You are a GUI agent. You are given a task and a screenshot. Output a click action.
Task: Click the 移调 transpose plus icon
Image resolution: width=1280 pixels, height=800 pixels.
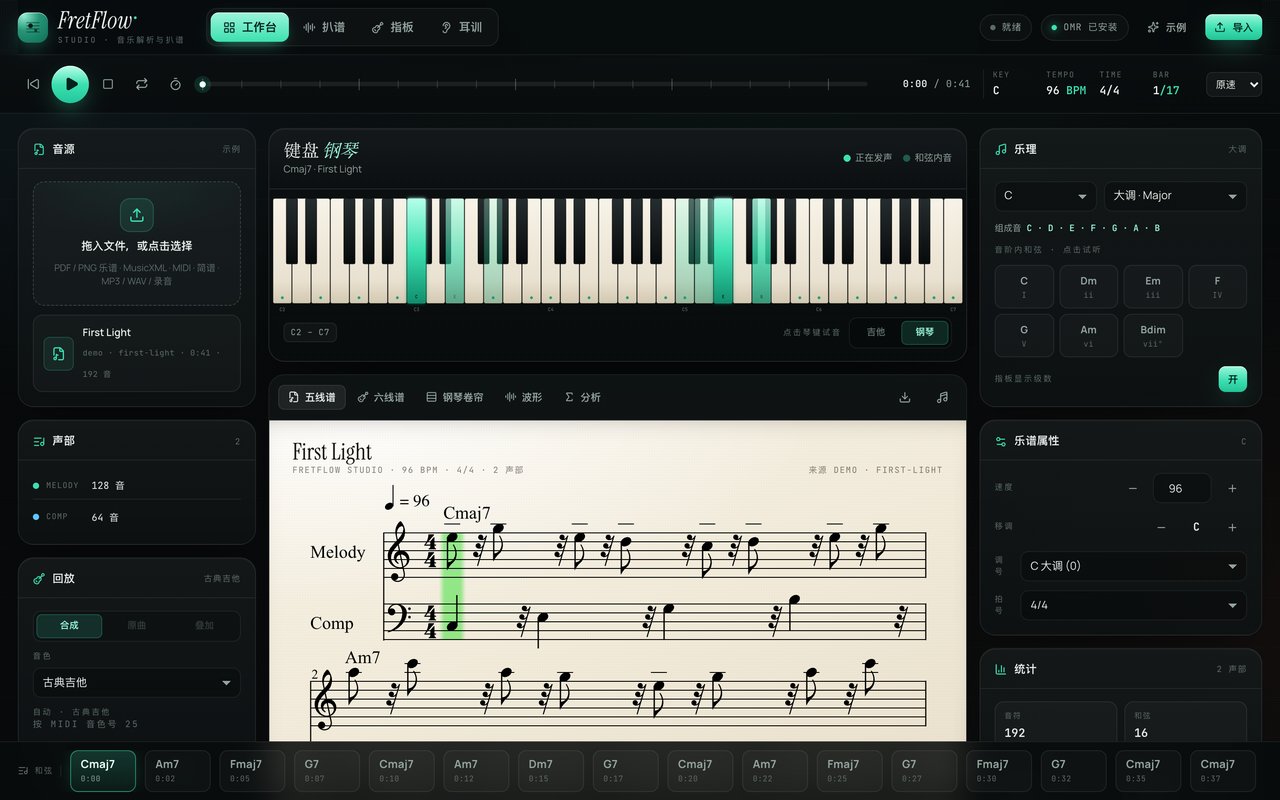pyautogui.click(x=1232, y=527)
